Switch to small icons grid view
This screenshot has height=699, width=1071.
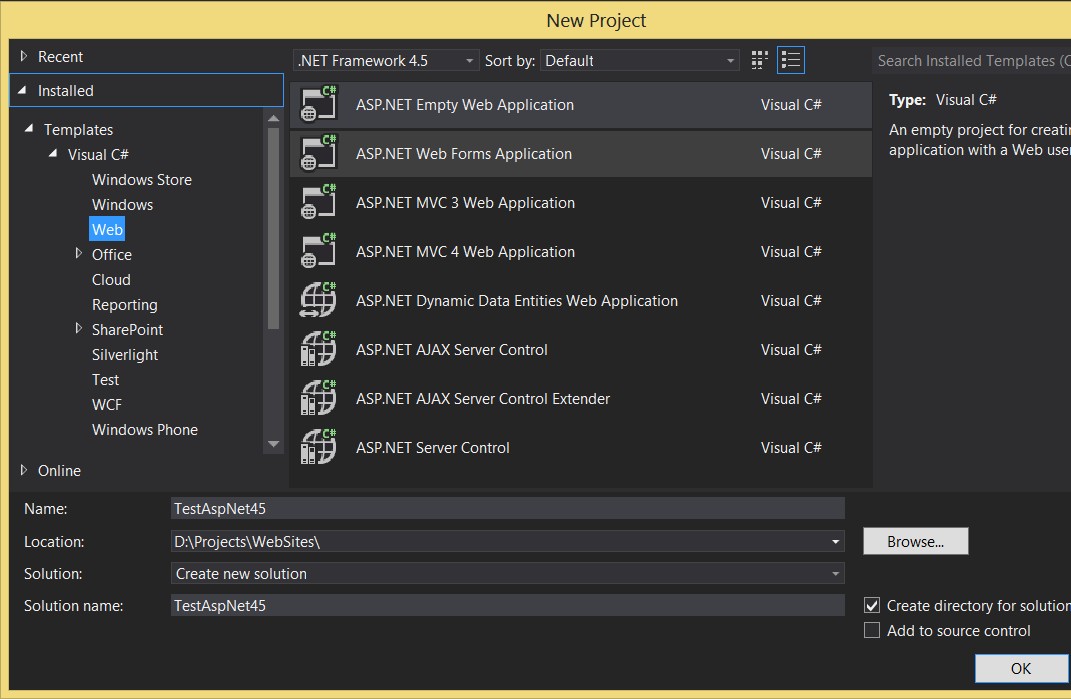tap(760, 60)
